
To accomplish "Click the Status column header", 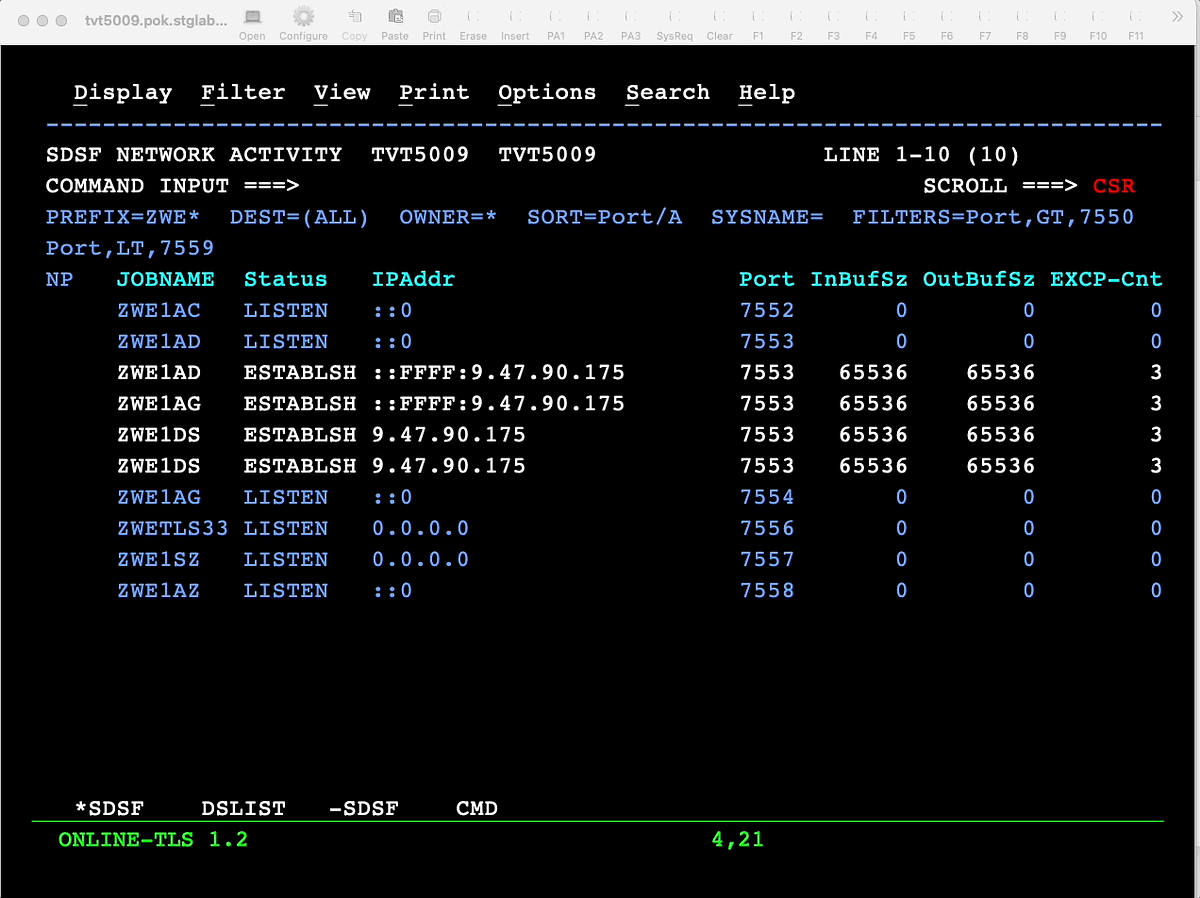I will click(x=286, y=280).
